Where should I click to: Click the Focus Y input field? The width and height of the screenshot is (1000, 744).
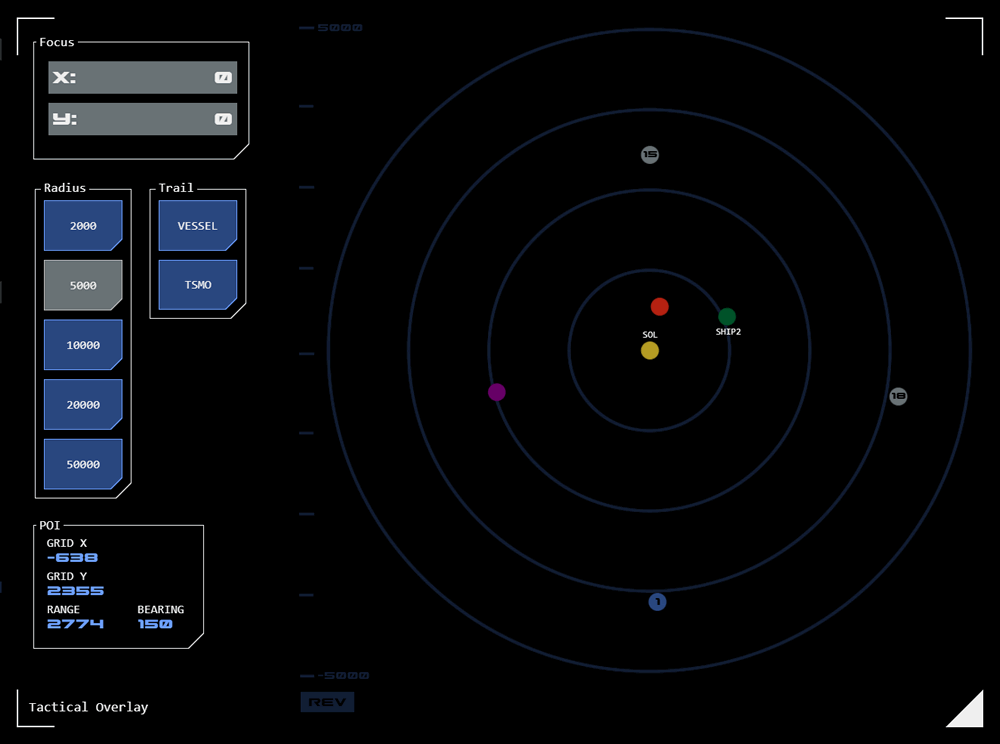tap(143, 119)
